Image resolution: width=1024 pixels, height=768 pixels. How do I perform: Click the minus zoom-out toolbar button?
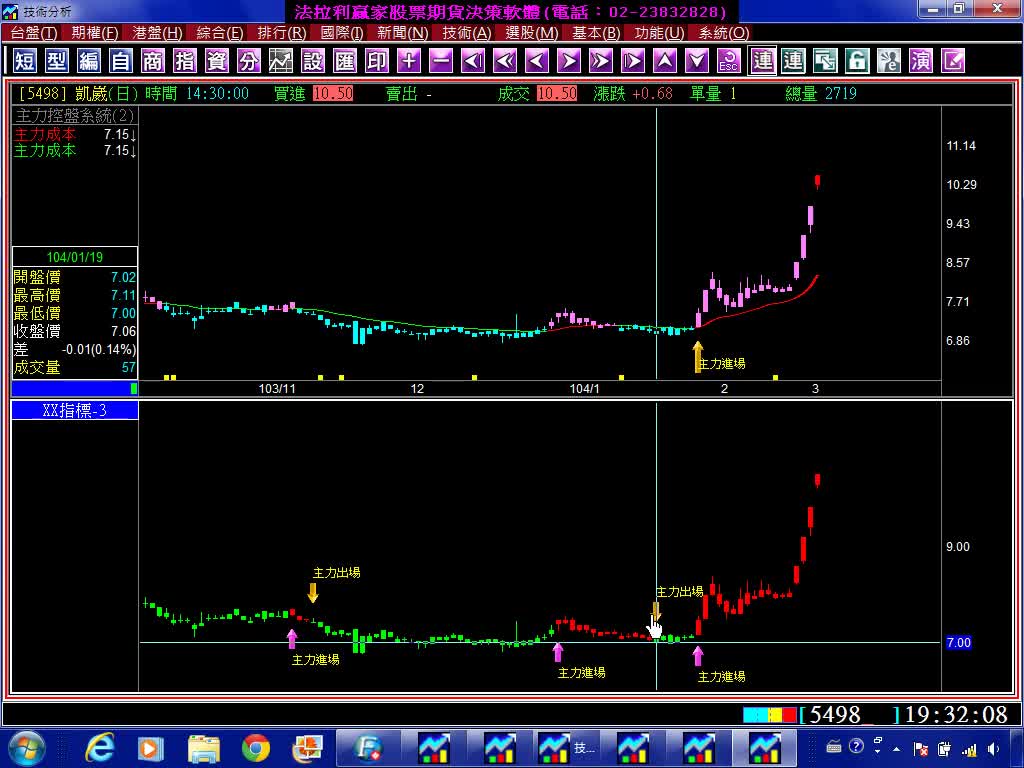441,61
